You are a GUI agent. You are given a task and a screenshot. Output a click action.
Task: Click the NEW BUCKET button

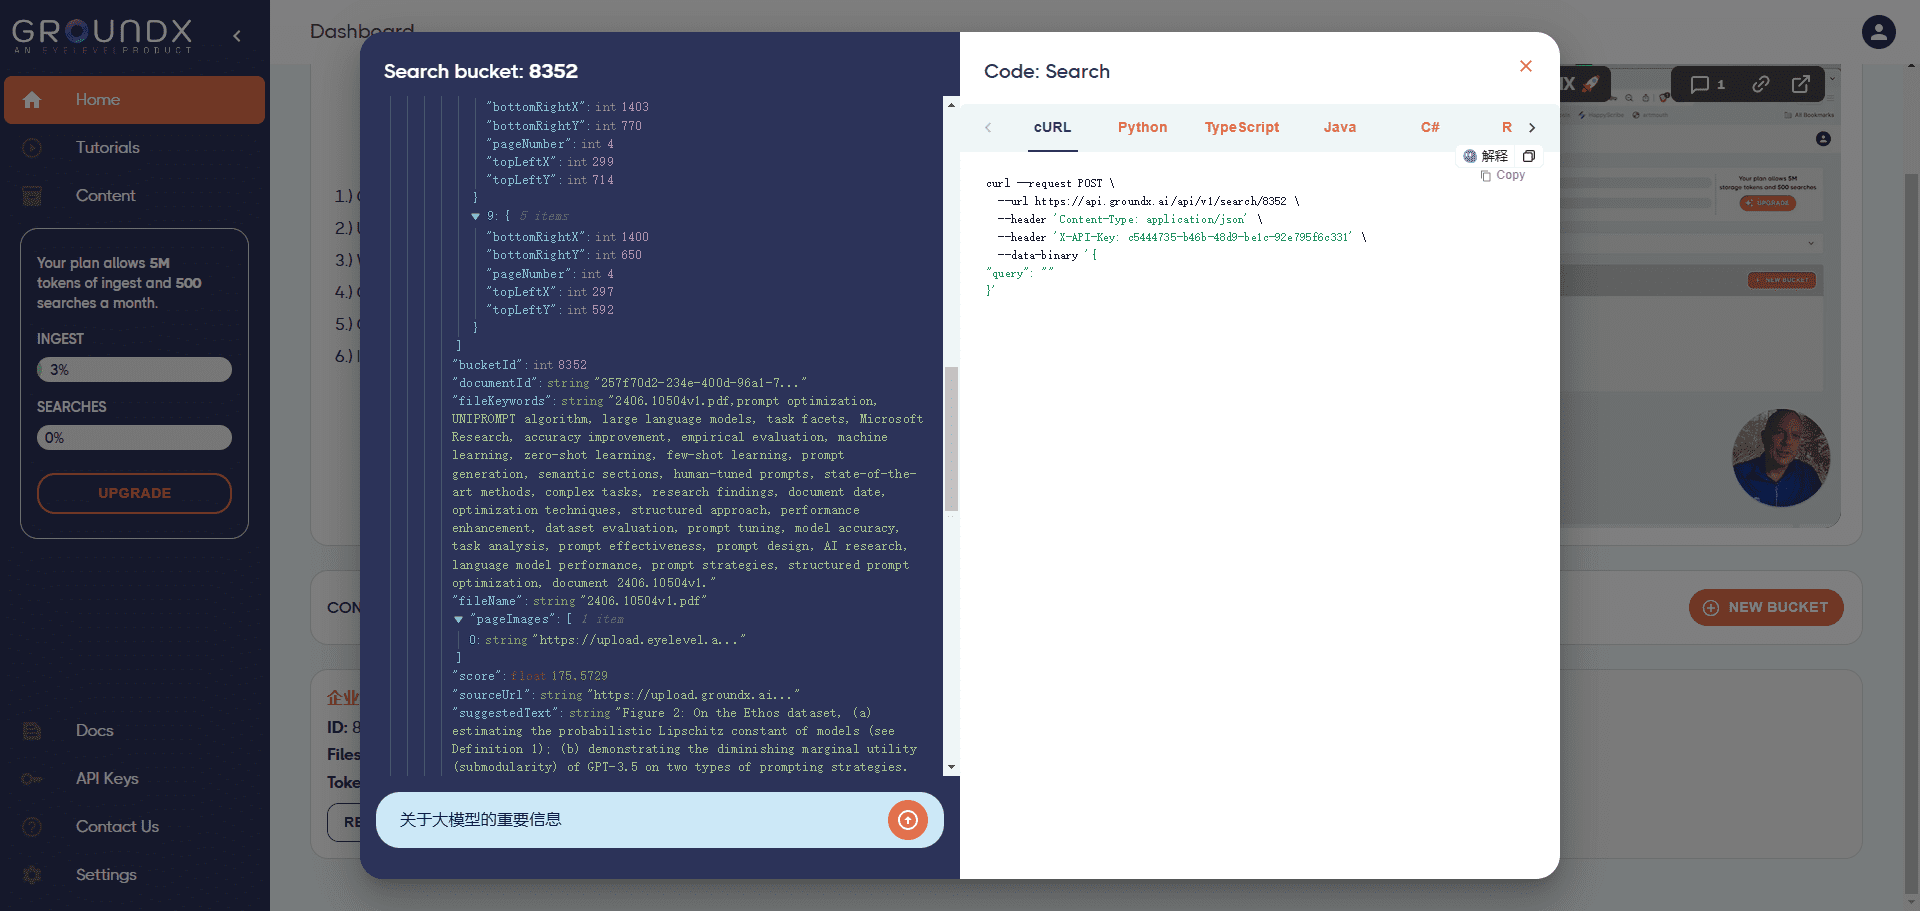(x=1766, y=607)
